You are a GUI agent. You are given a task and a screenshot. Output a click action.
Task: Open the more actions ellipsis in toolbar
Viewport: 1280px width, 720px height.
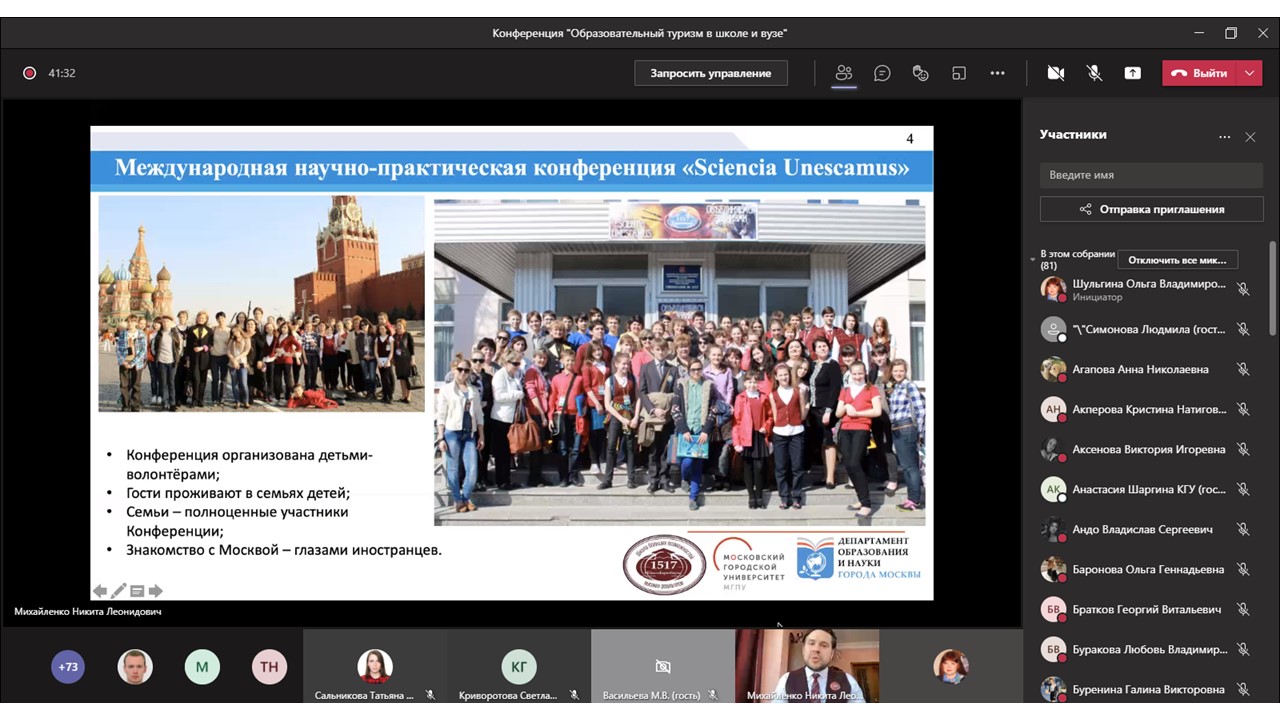pos(997,72)
